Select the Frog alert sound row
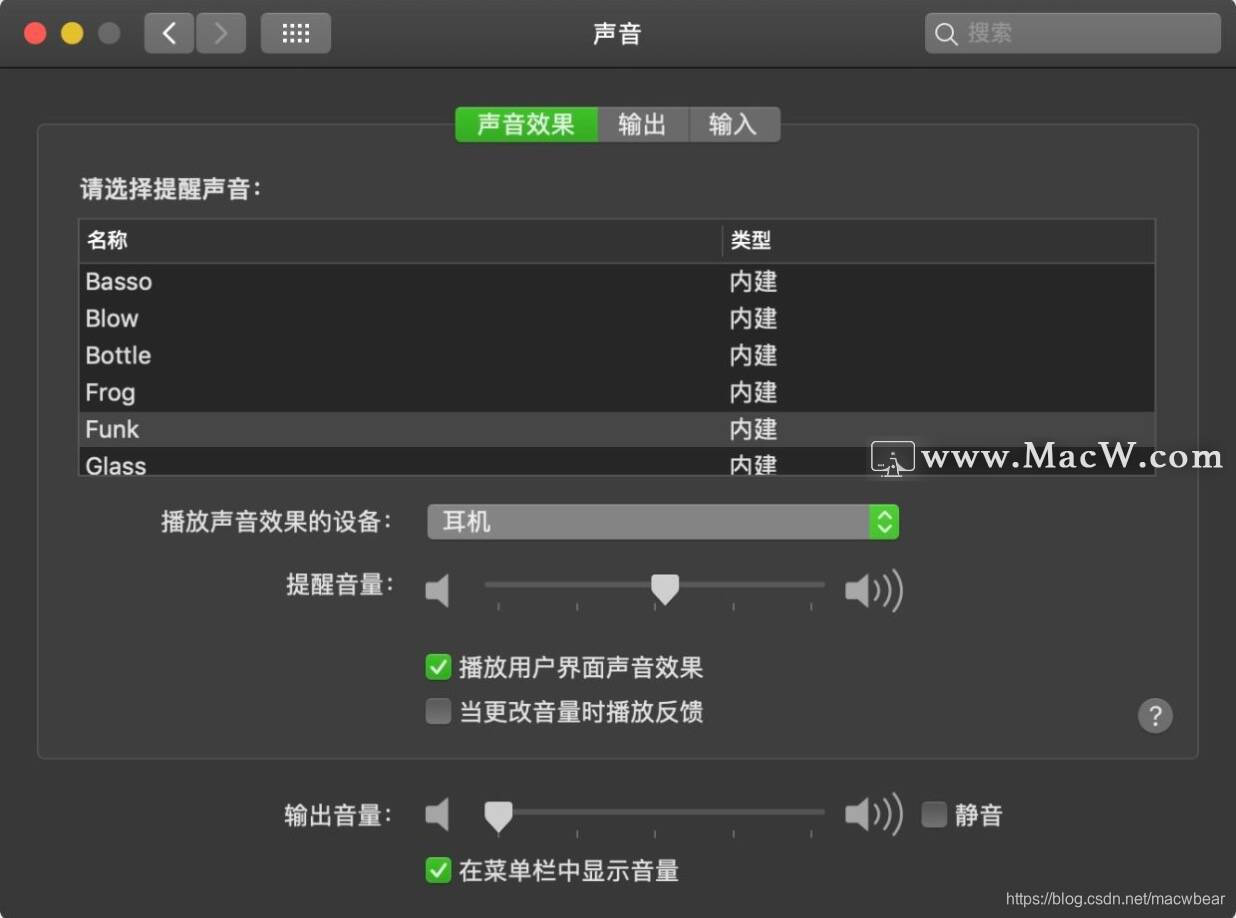Screen dimensions: 1236x918 [616, 393]
